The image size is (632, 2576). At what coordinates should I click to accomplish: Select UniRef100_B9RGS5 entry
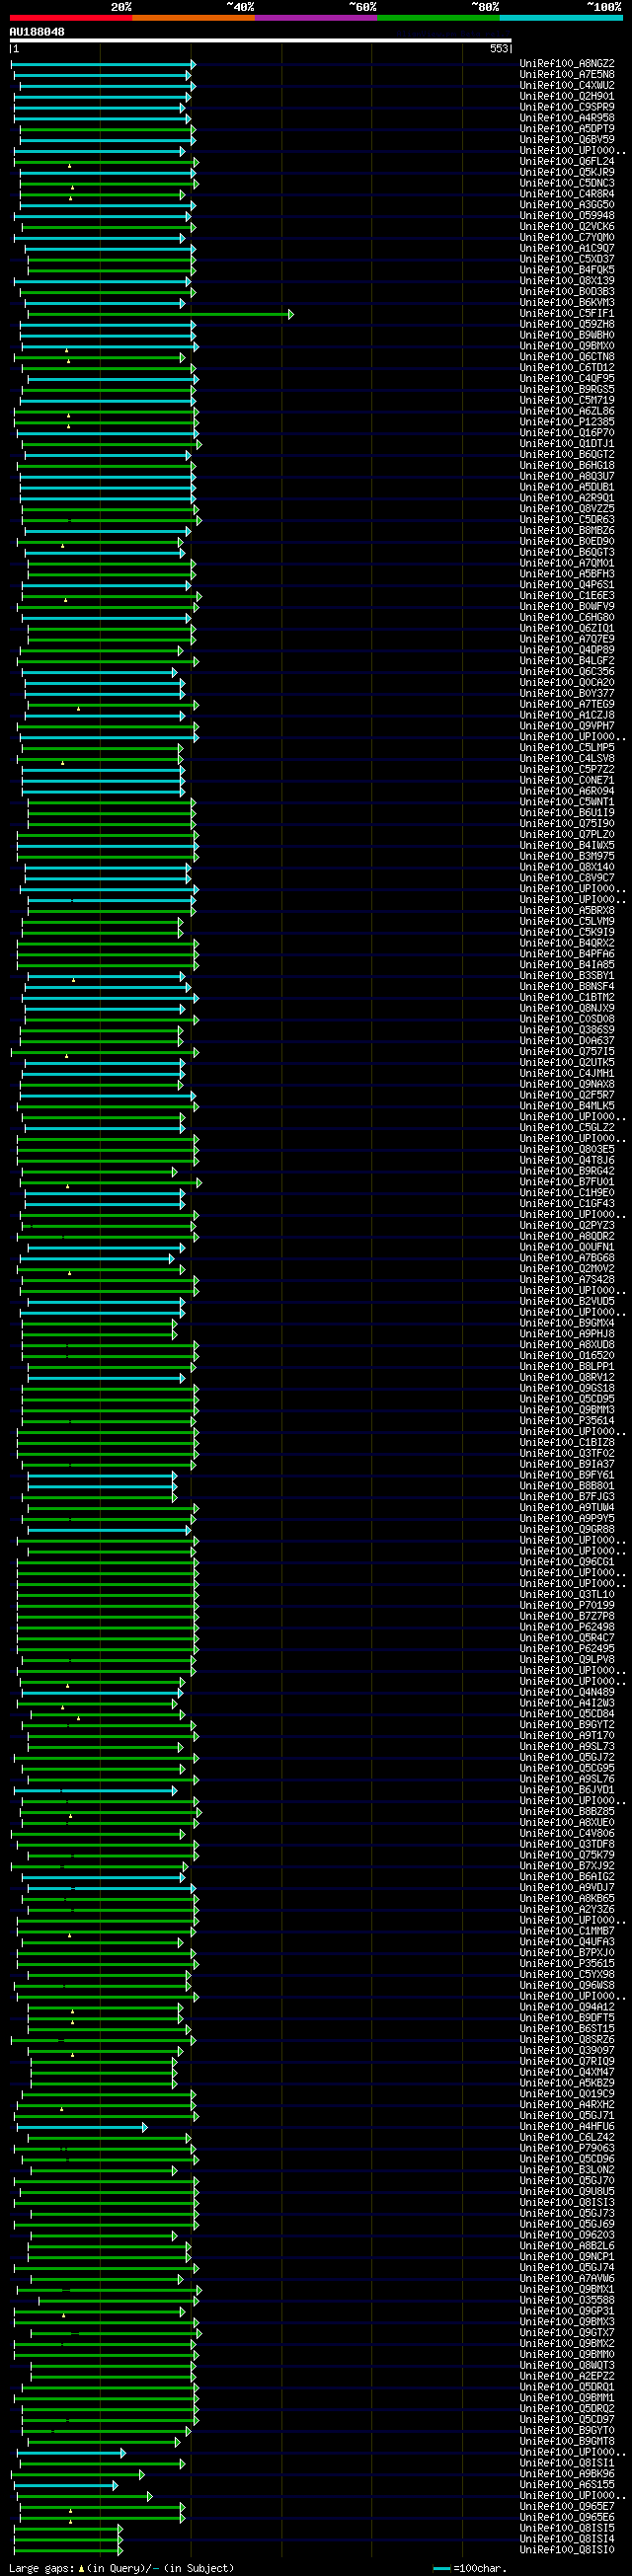pos(567,390)
